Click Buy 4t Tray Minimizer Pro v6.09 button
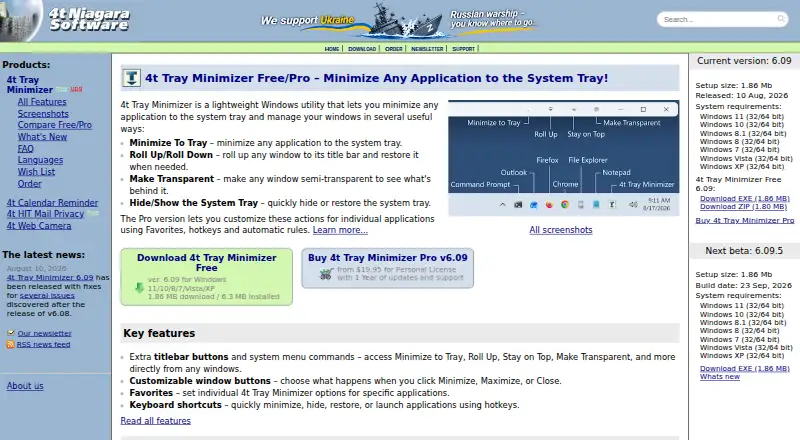 click(x=388, y=268)
